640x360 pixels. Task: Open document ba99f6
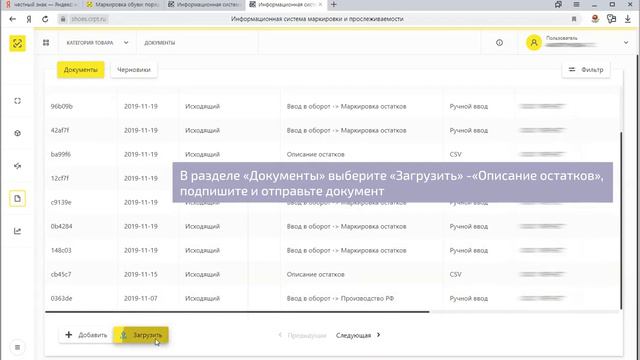[61, 154]
